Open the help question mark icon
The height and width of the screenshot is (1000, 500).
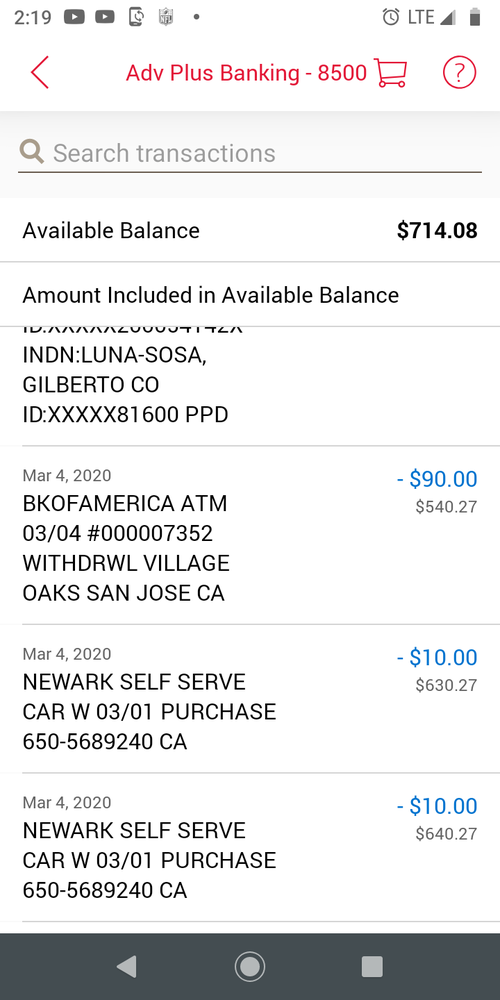(x=459, y=73)
